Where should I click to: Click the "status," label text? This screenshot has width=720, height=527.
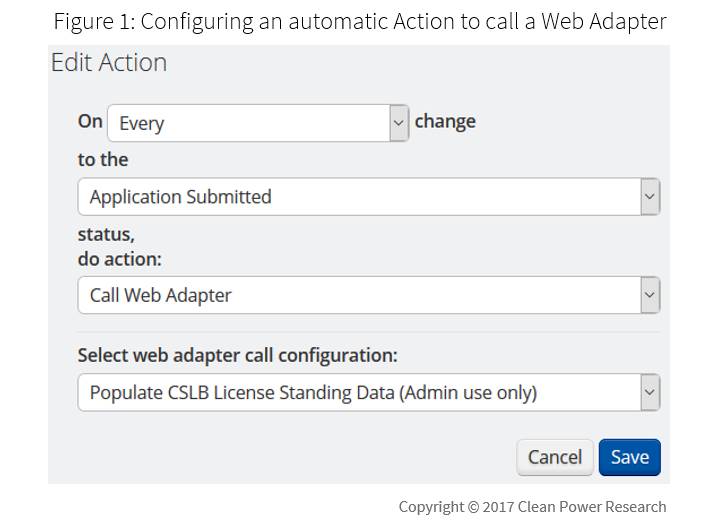tap(106, 235)
